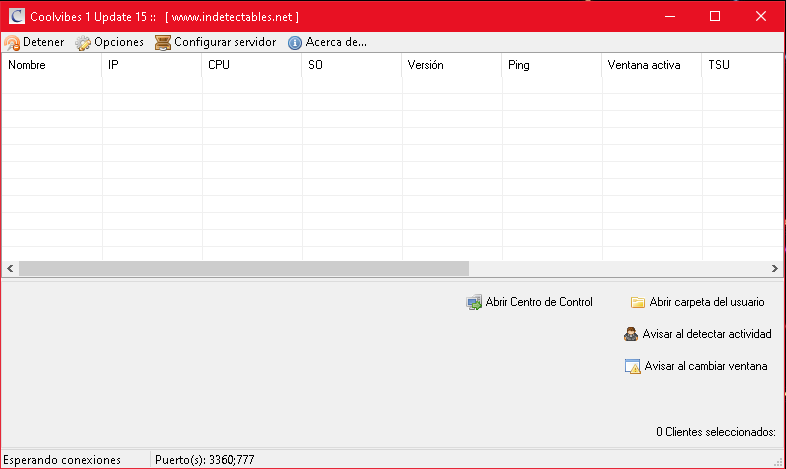Screen dimensions: 786x469
Task: Click the Abrir carpeta del usuario folder icon
Action: pos(638,302)
